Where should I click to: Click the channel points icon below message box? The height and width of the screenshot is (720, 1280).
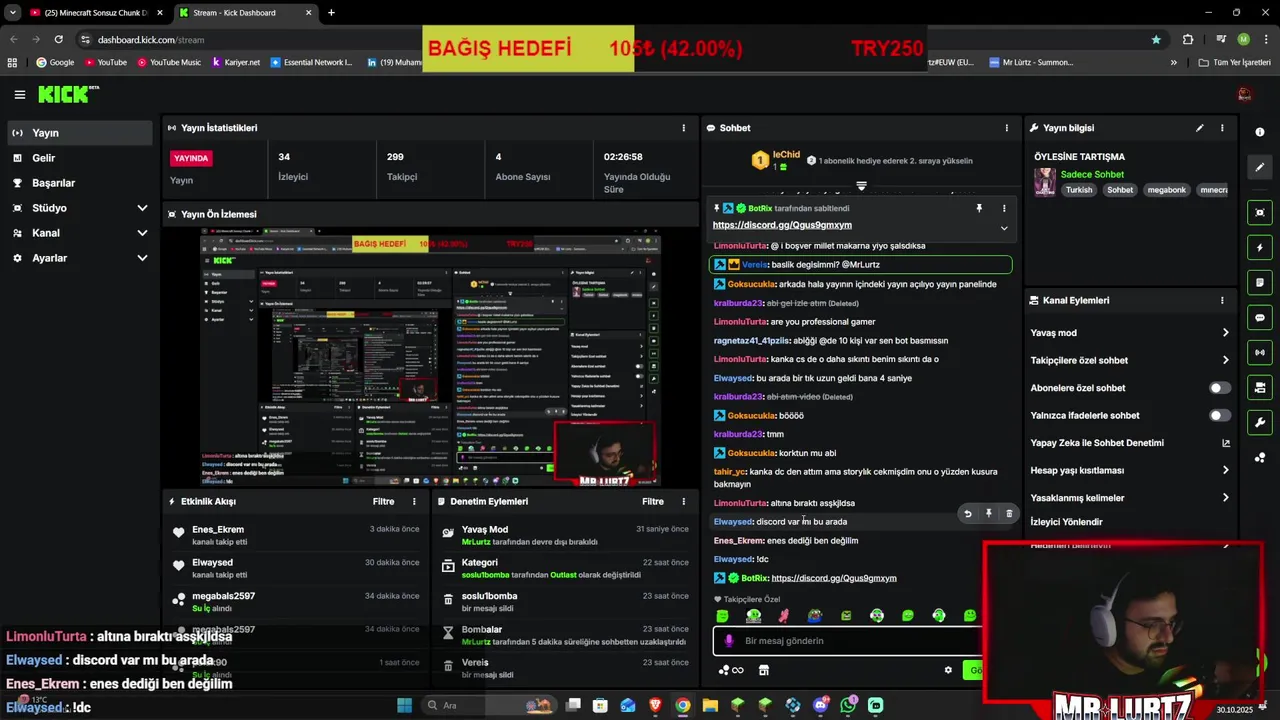click(731, 670)
